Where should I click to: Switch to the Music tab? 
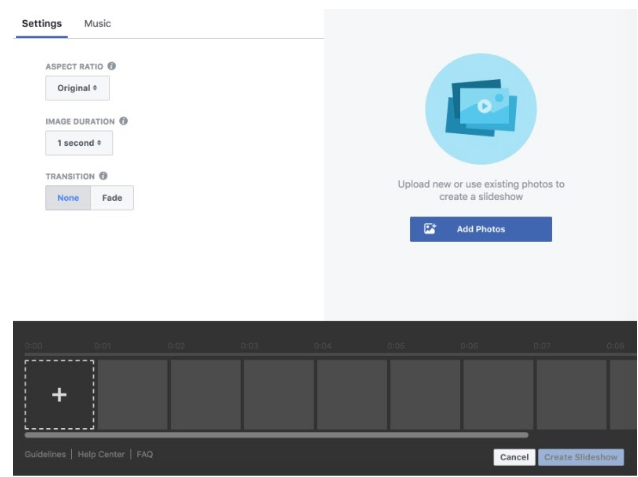[97, 23]
